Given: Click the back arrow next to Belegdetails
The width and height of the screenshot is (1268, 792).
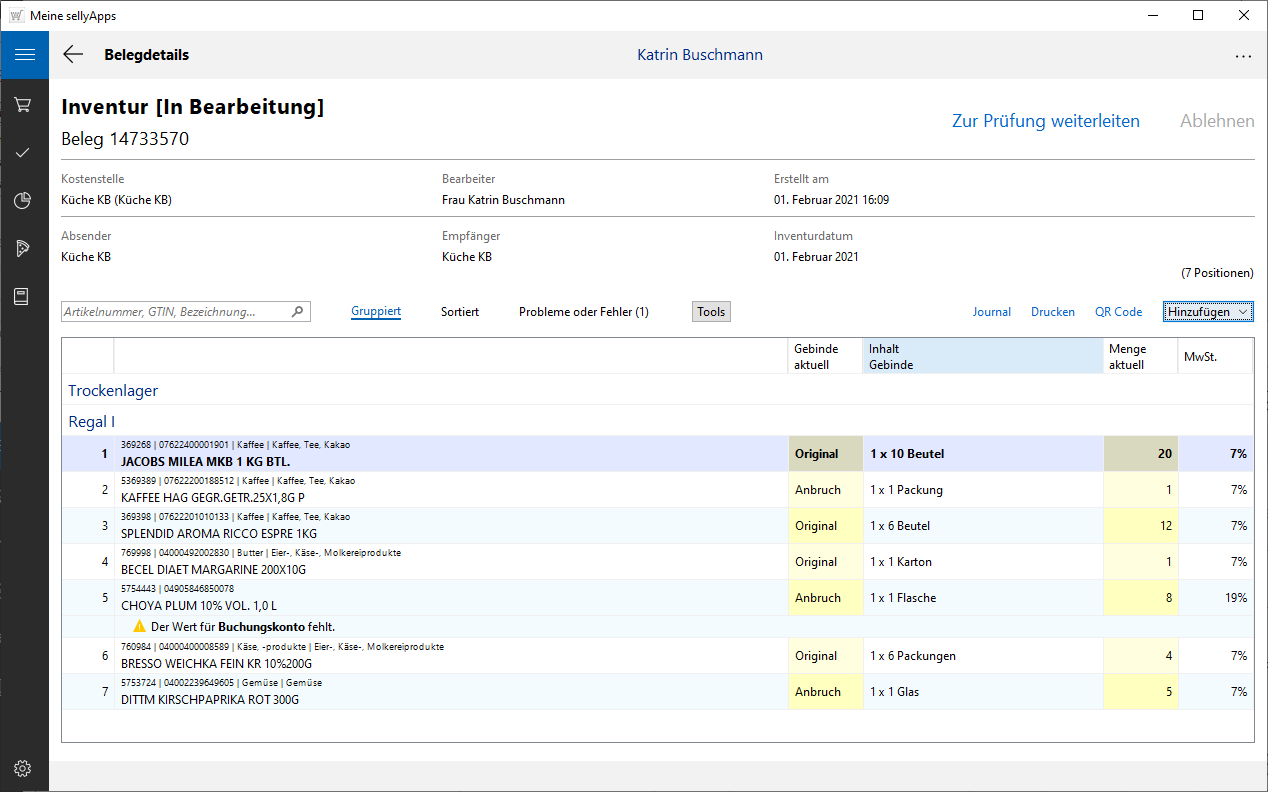Looking at the screenshot, I should pyautogui.click(x=73, y=55).
